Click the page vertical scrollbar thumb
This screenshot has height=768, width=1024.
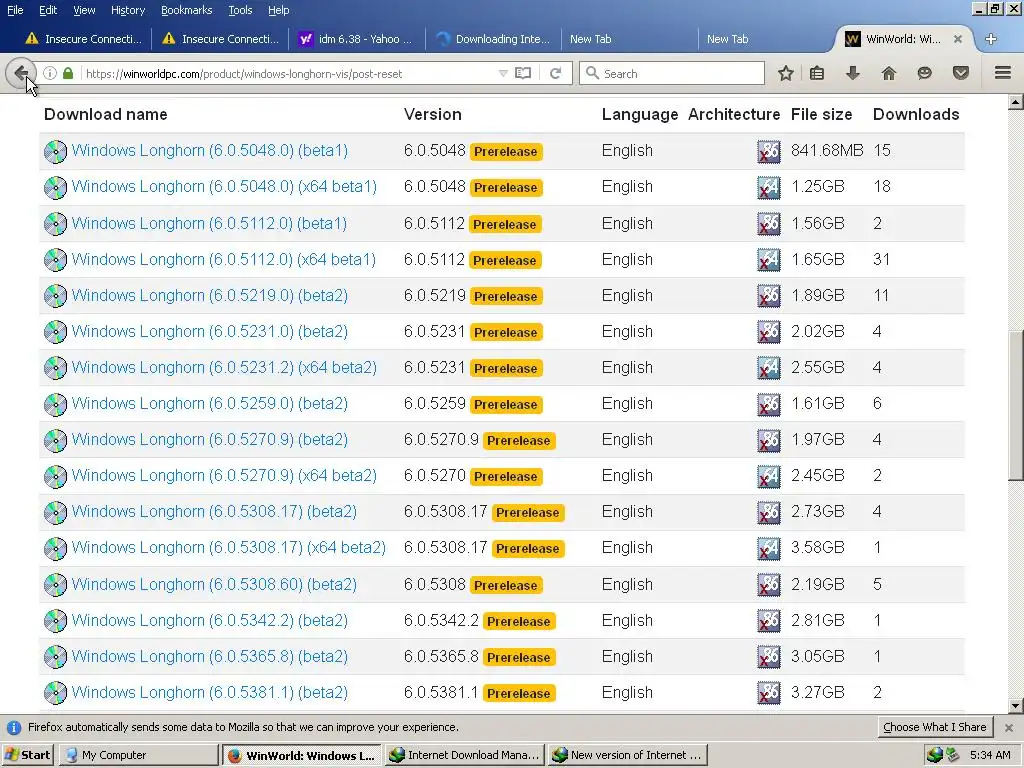click(1016, 405)
